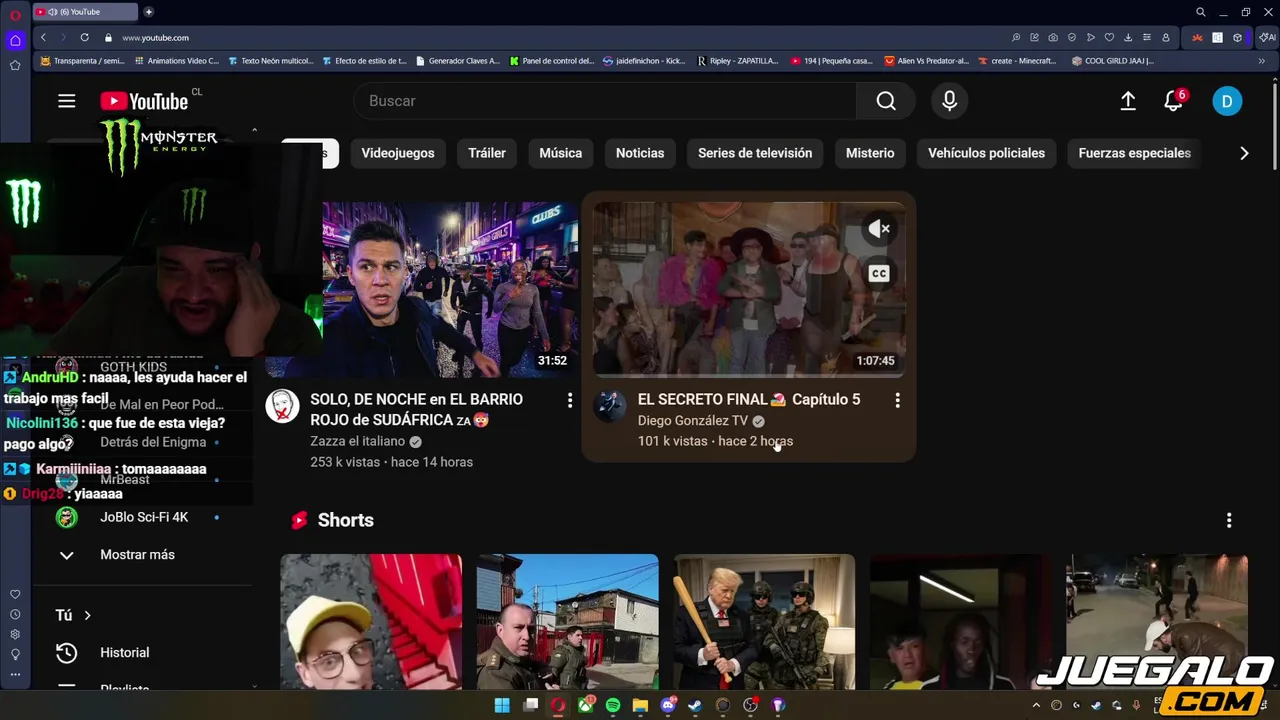Open Ripley - ZAPATILLA... bookmark
The image size is (1280, 720).
pos(737,61)
